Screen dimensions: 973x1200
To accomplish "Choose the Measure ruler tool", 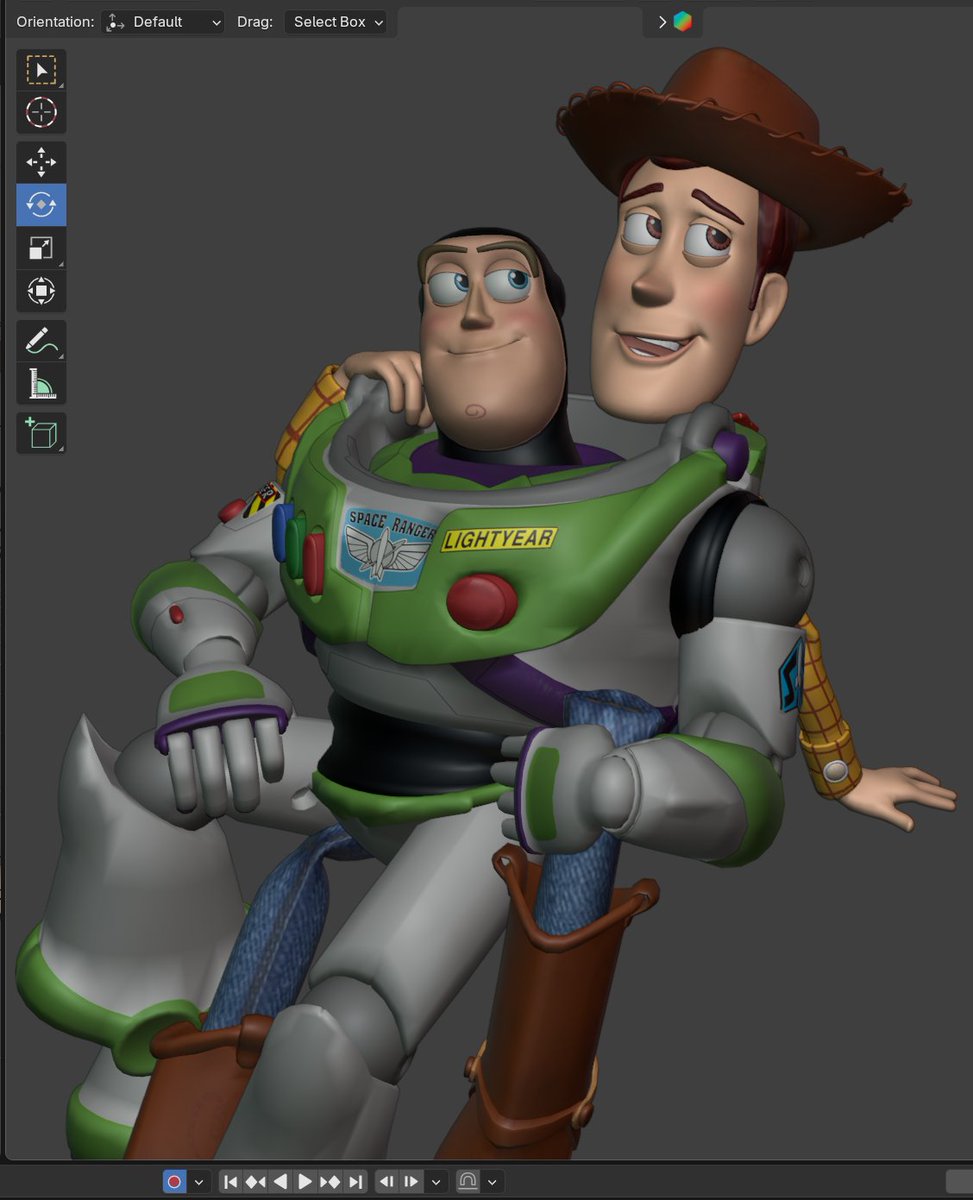I will [41, 383].
